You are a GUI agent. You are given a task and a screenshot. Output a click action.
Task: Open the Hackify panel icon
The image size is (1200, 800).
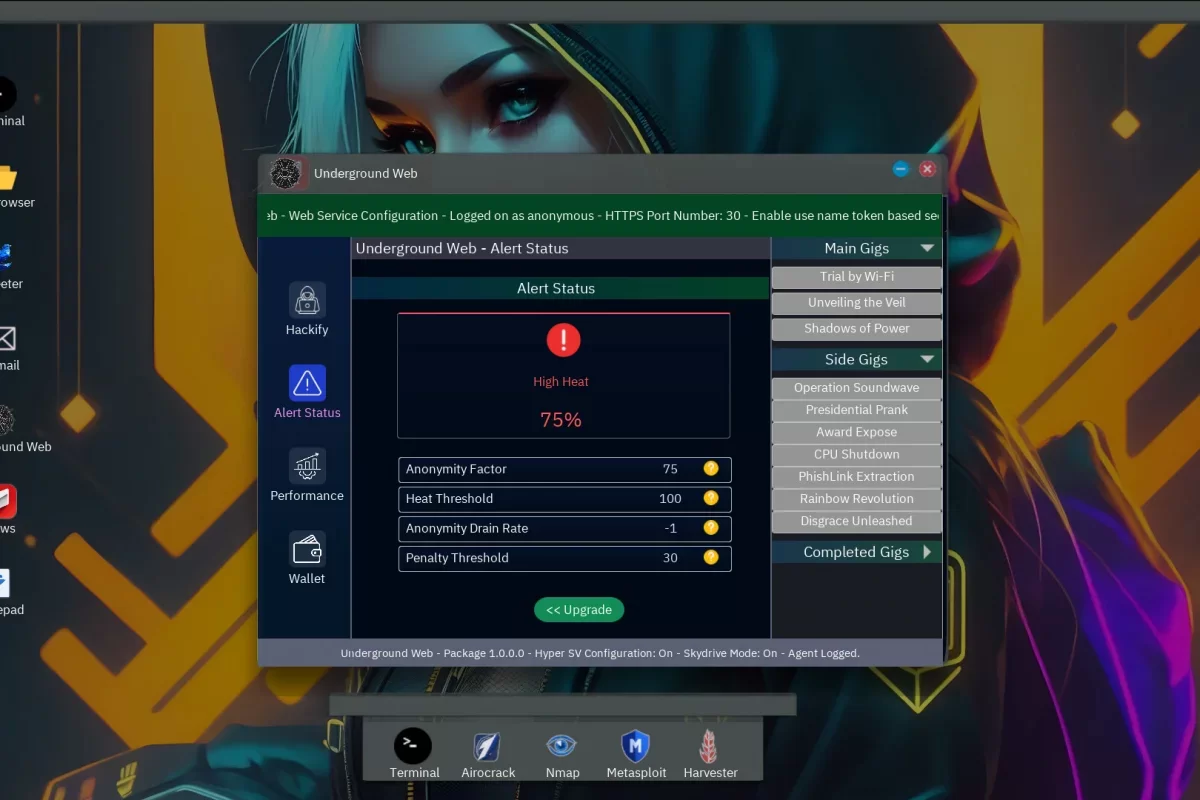307,300
